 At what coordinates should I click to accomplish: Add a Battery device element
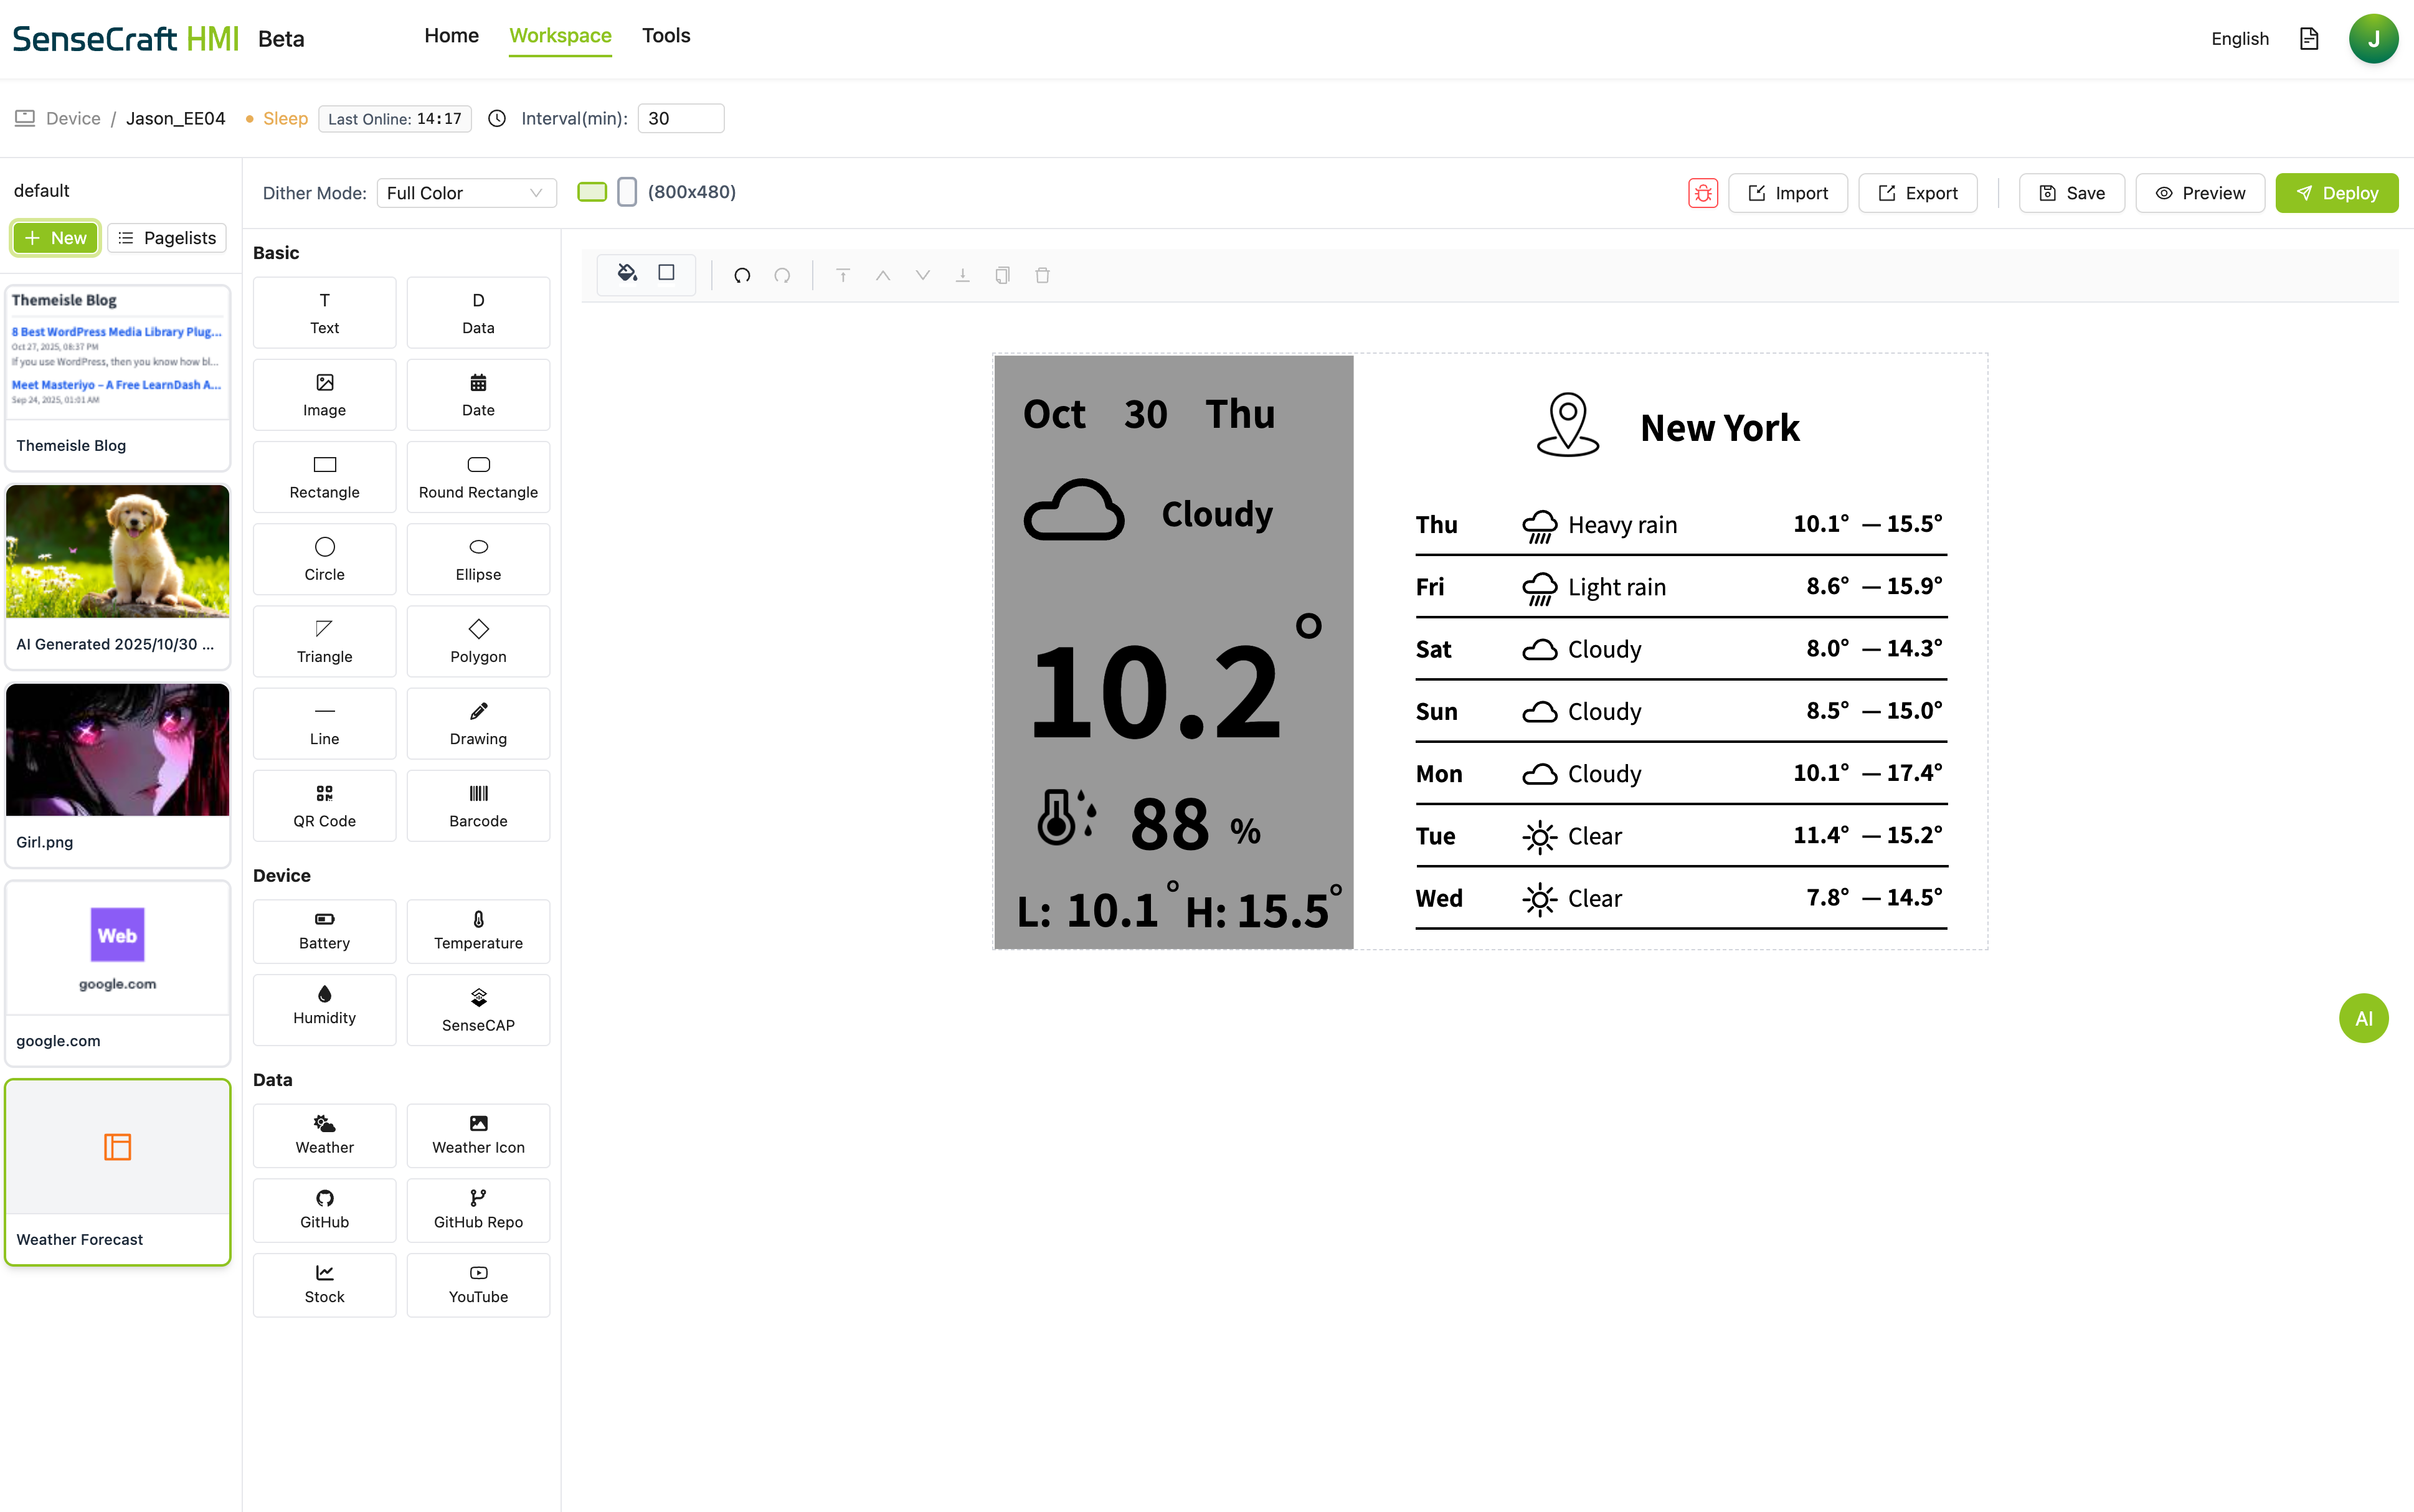(x=324, y=930)
